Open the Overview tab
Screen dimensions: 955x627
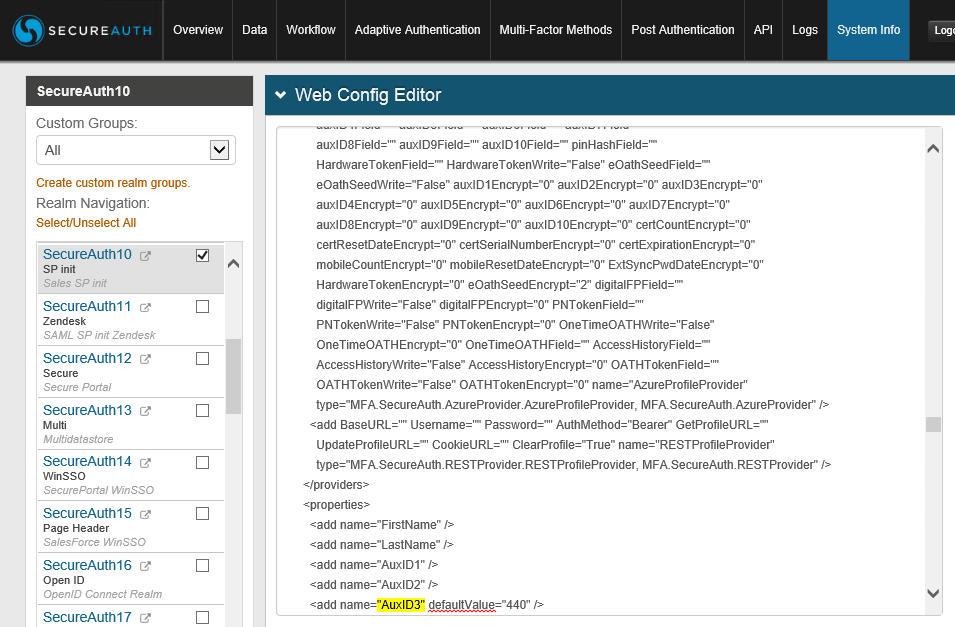198,30
